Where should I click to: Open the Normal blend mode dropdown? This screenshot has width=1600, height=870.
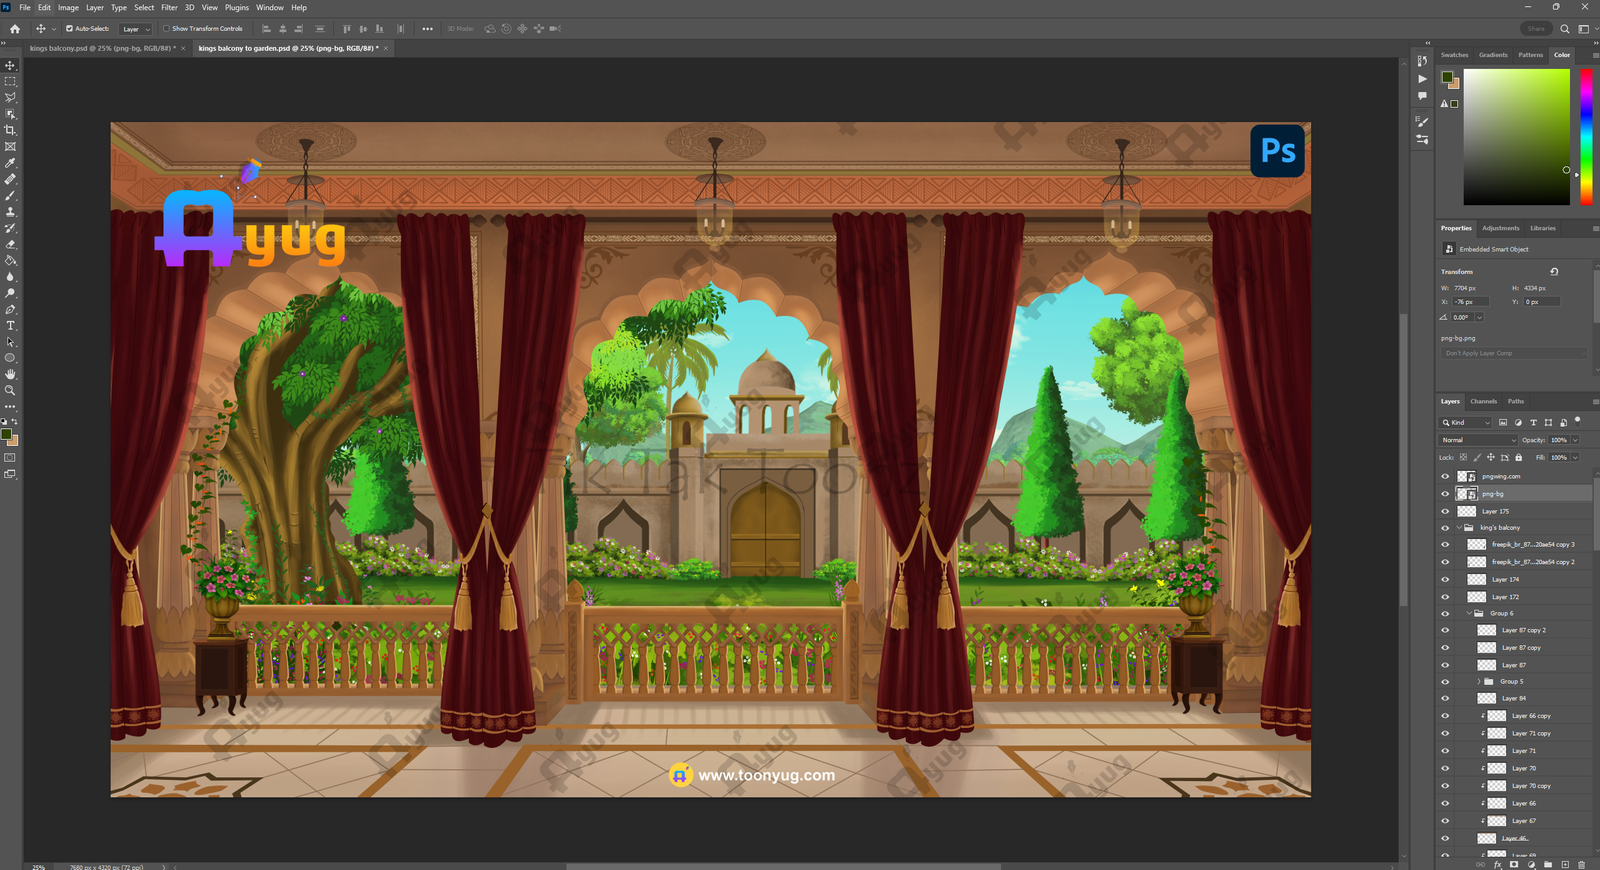[x=1478, y=440]
